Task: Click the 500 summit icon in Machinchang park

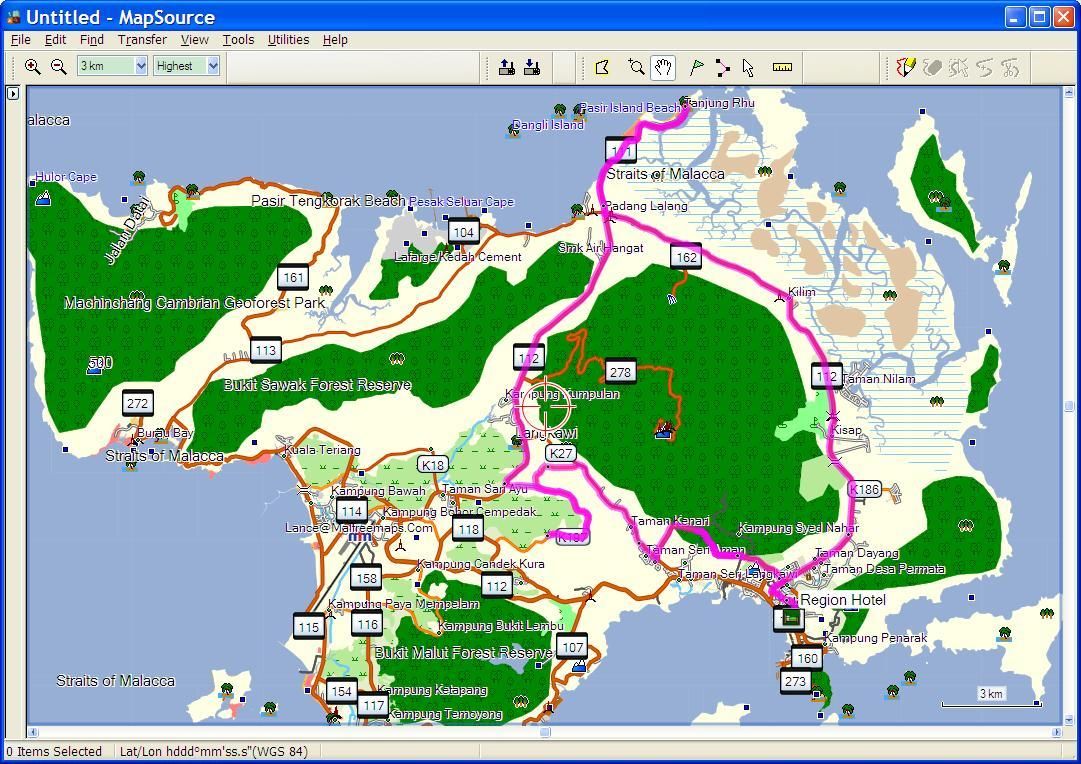Action: pos(95,370)
